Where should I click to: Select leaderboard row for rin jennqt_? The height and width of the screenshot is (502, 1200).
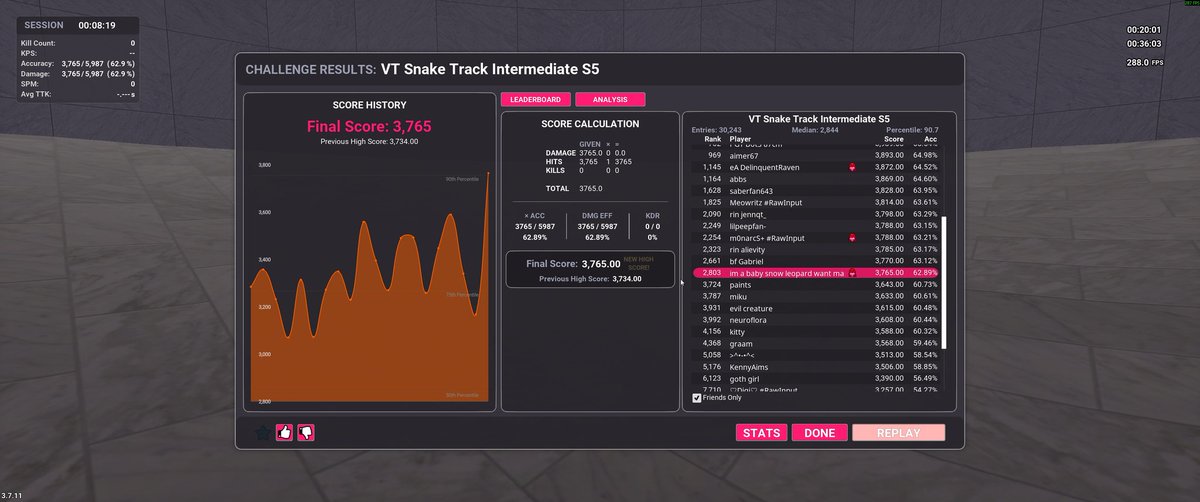(x=815, y=214)
